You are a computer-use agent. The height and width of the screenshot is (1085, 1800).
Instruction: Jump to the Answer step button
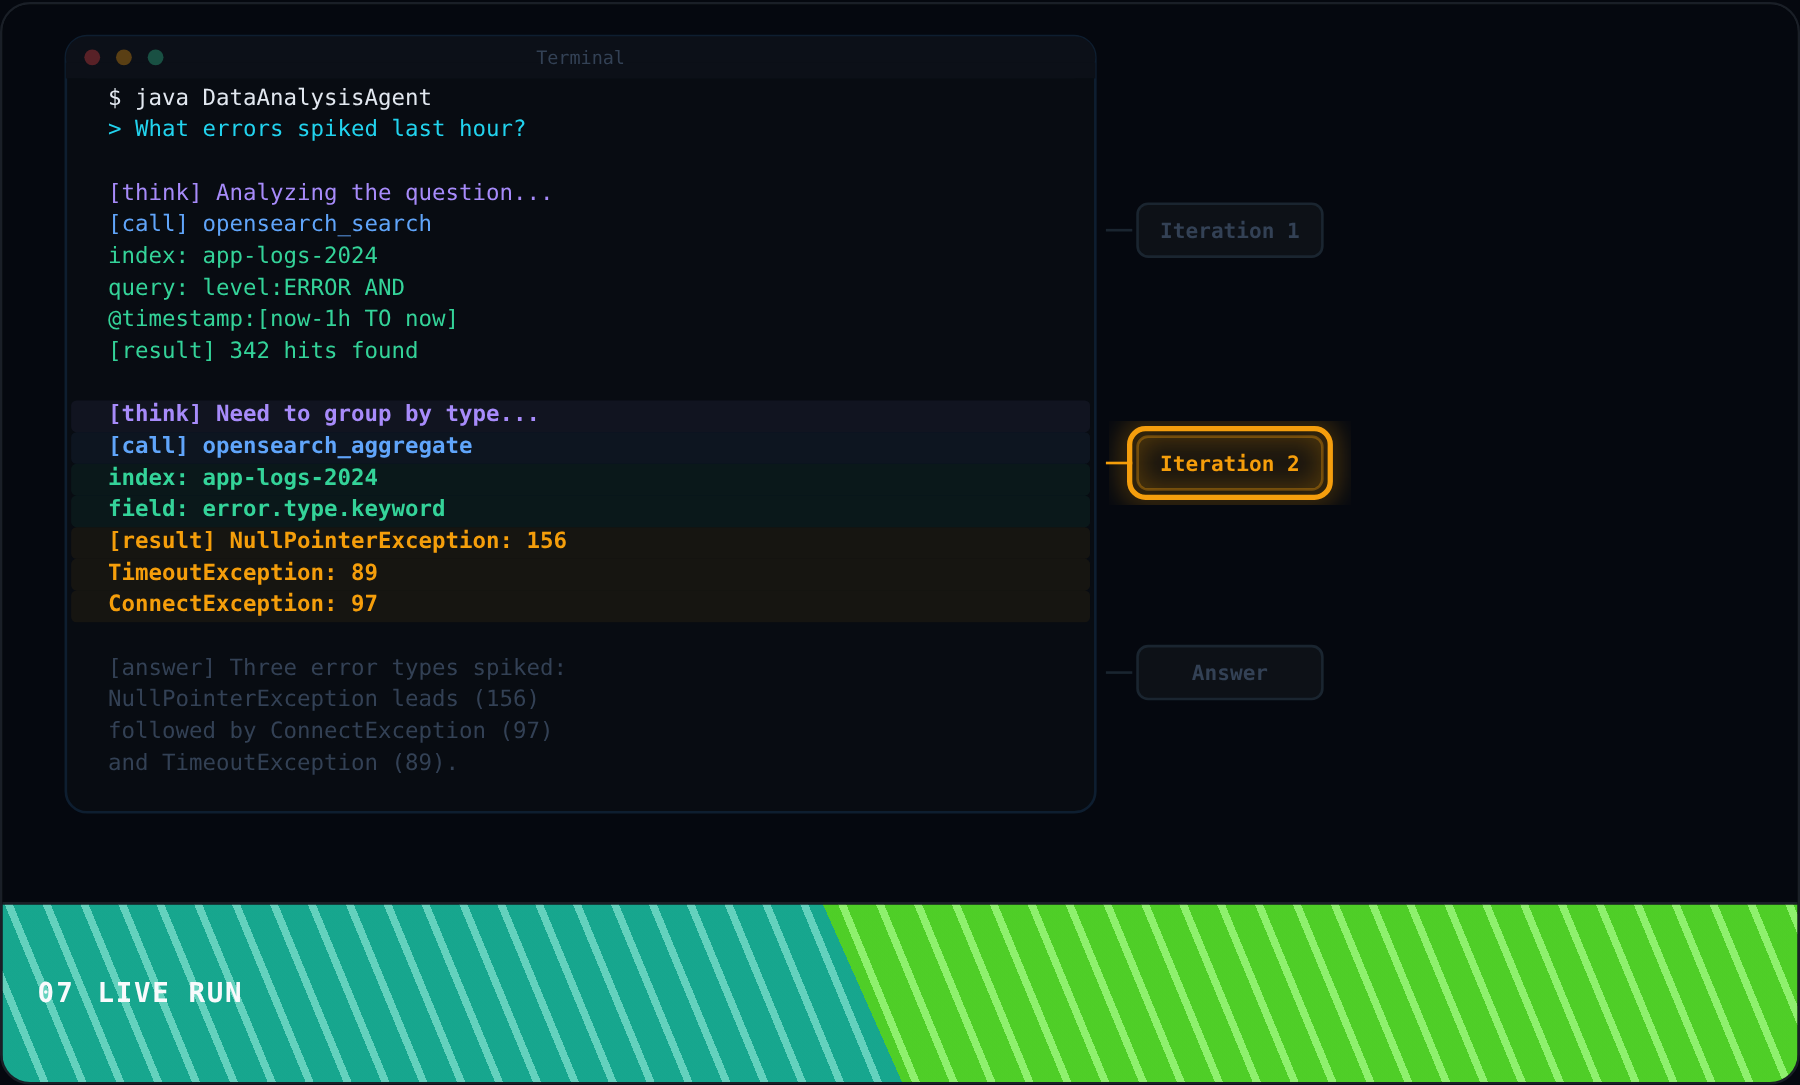tap(1230, 673)
